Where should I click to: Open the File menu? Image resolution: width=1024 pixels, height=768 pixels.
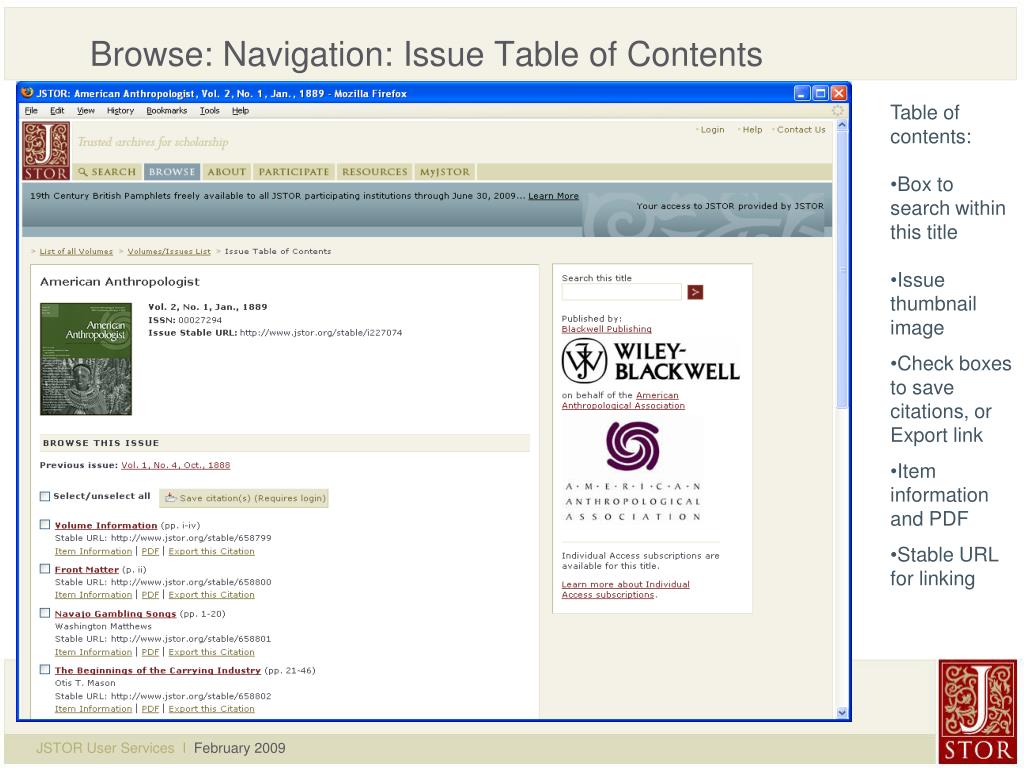coord(31,110)
